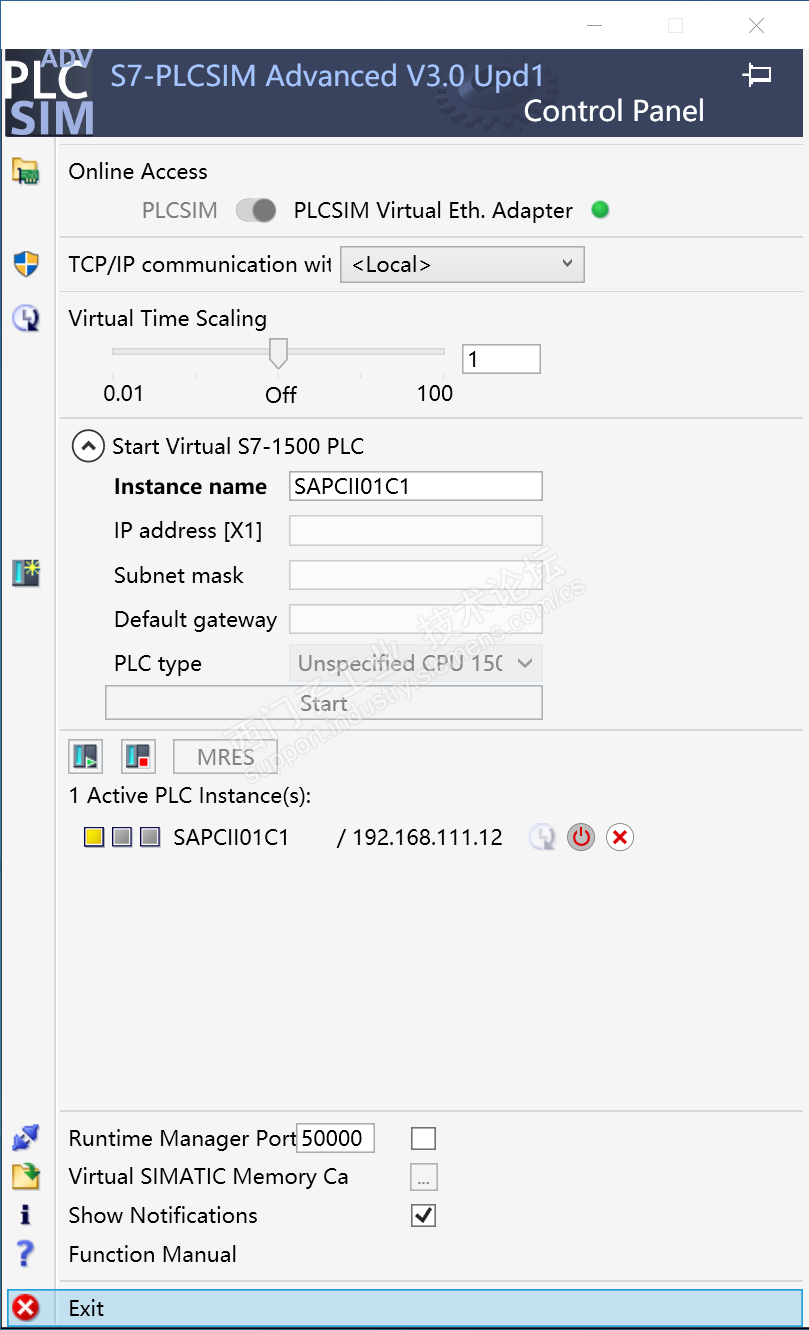Open the Function Manual entry
The width and height of the screenshot is (809, 1330).
pyautogui.click(x=153, y=1254)
